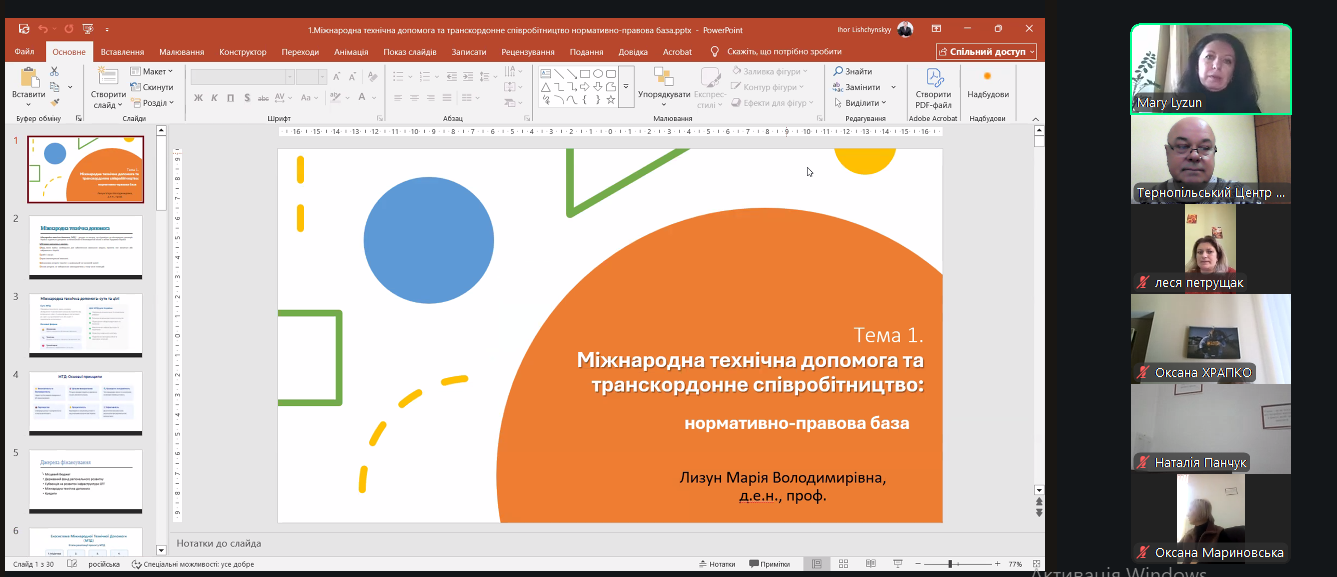Image resolution: width=1337 pixels, height=577 pixels.
Task: Click the Create PDF file icon
Action: (933, 79)
